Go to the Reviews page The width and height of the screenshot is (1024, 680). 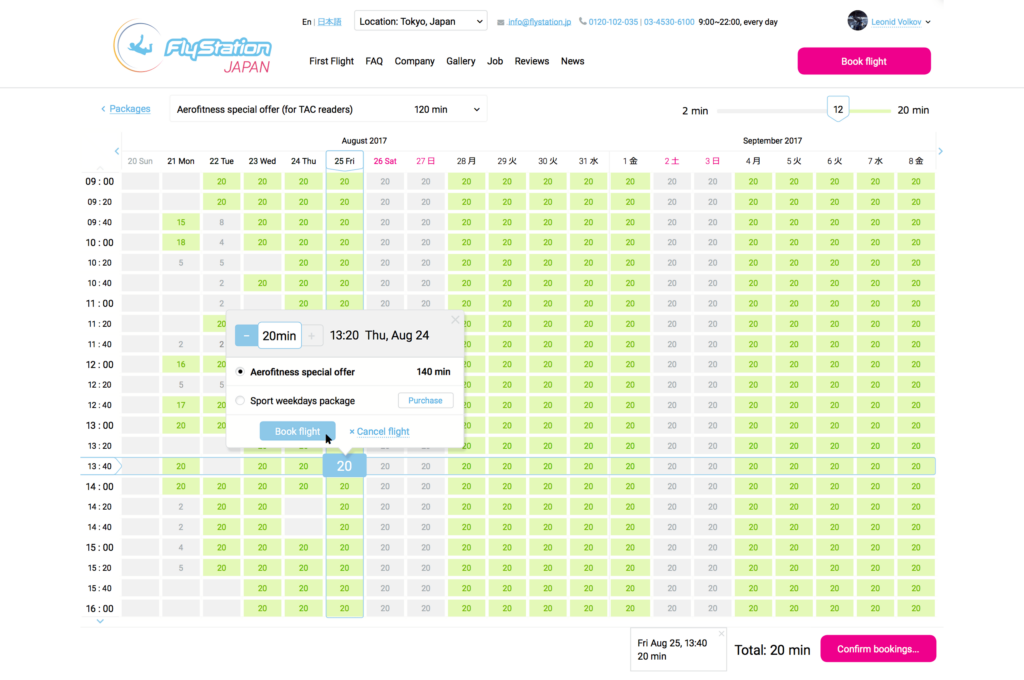point(531,61)
